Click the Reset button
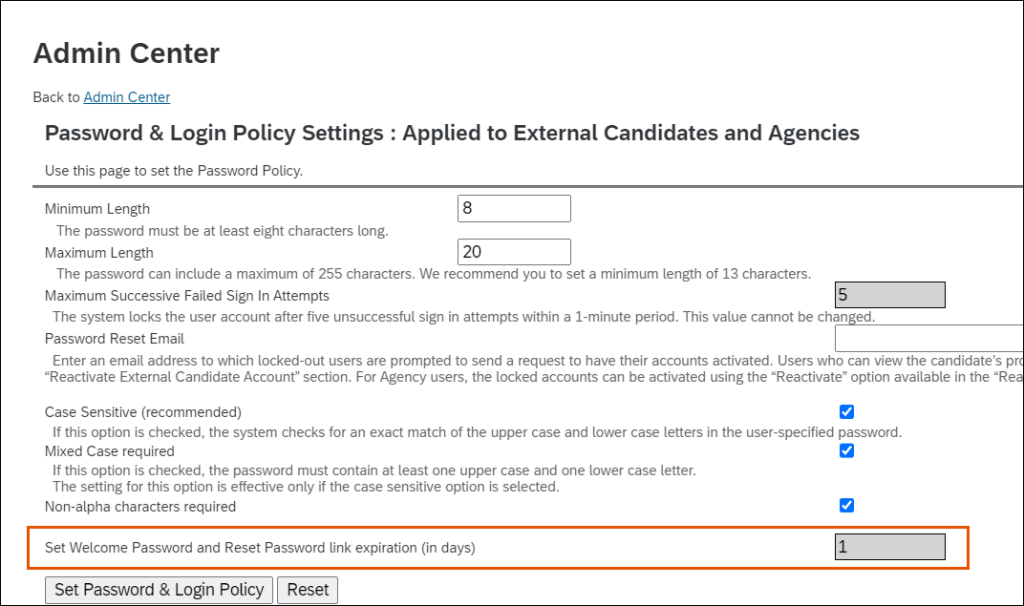 (307, 590)
